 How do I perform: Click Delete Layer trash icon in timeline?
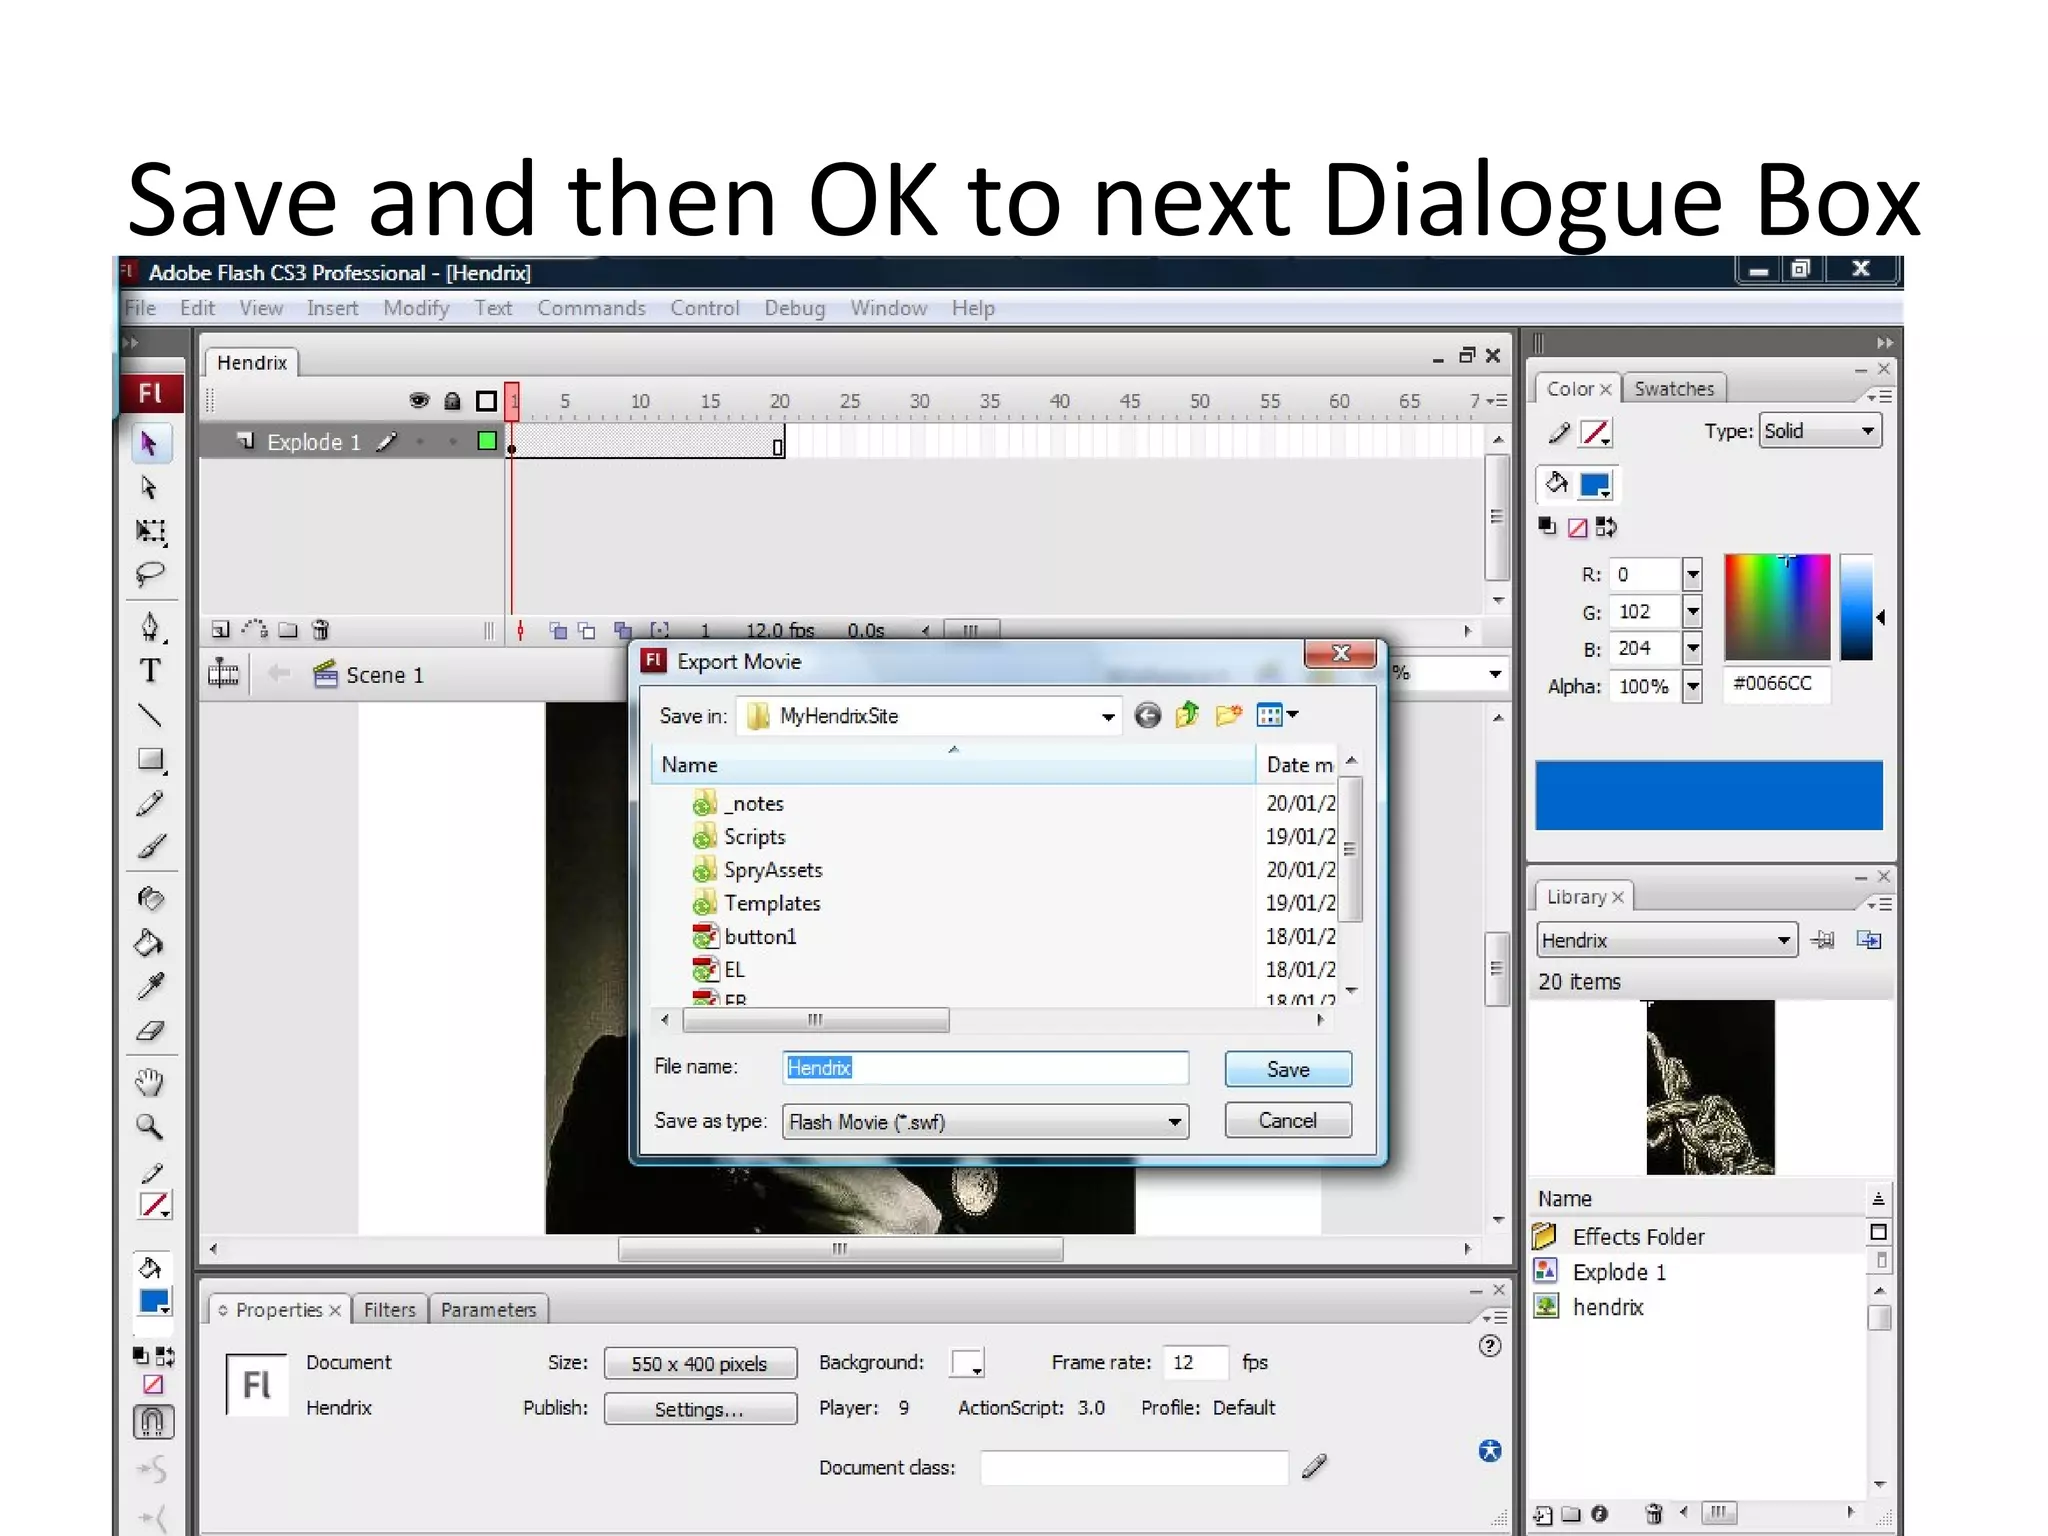pyautogui.click(x=321, y=630)
